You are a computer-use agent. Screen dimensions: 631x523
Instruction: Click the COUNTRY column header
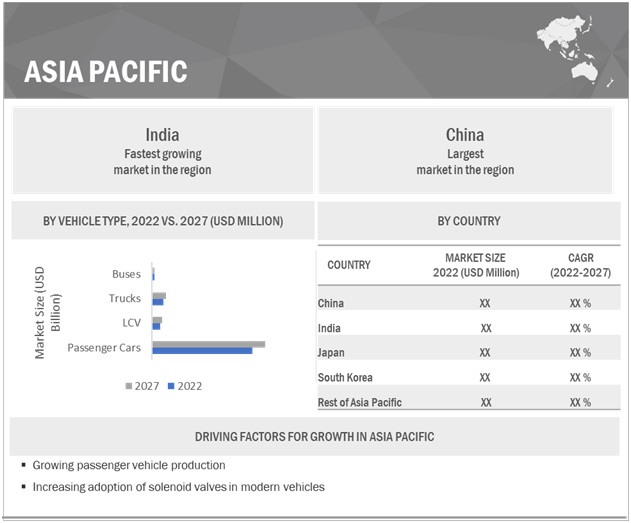349,265
